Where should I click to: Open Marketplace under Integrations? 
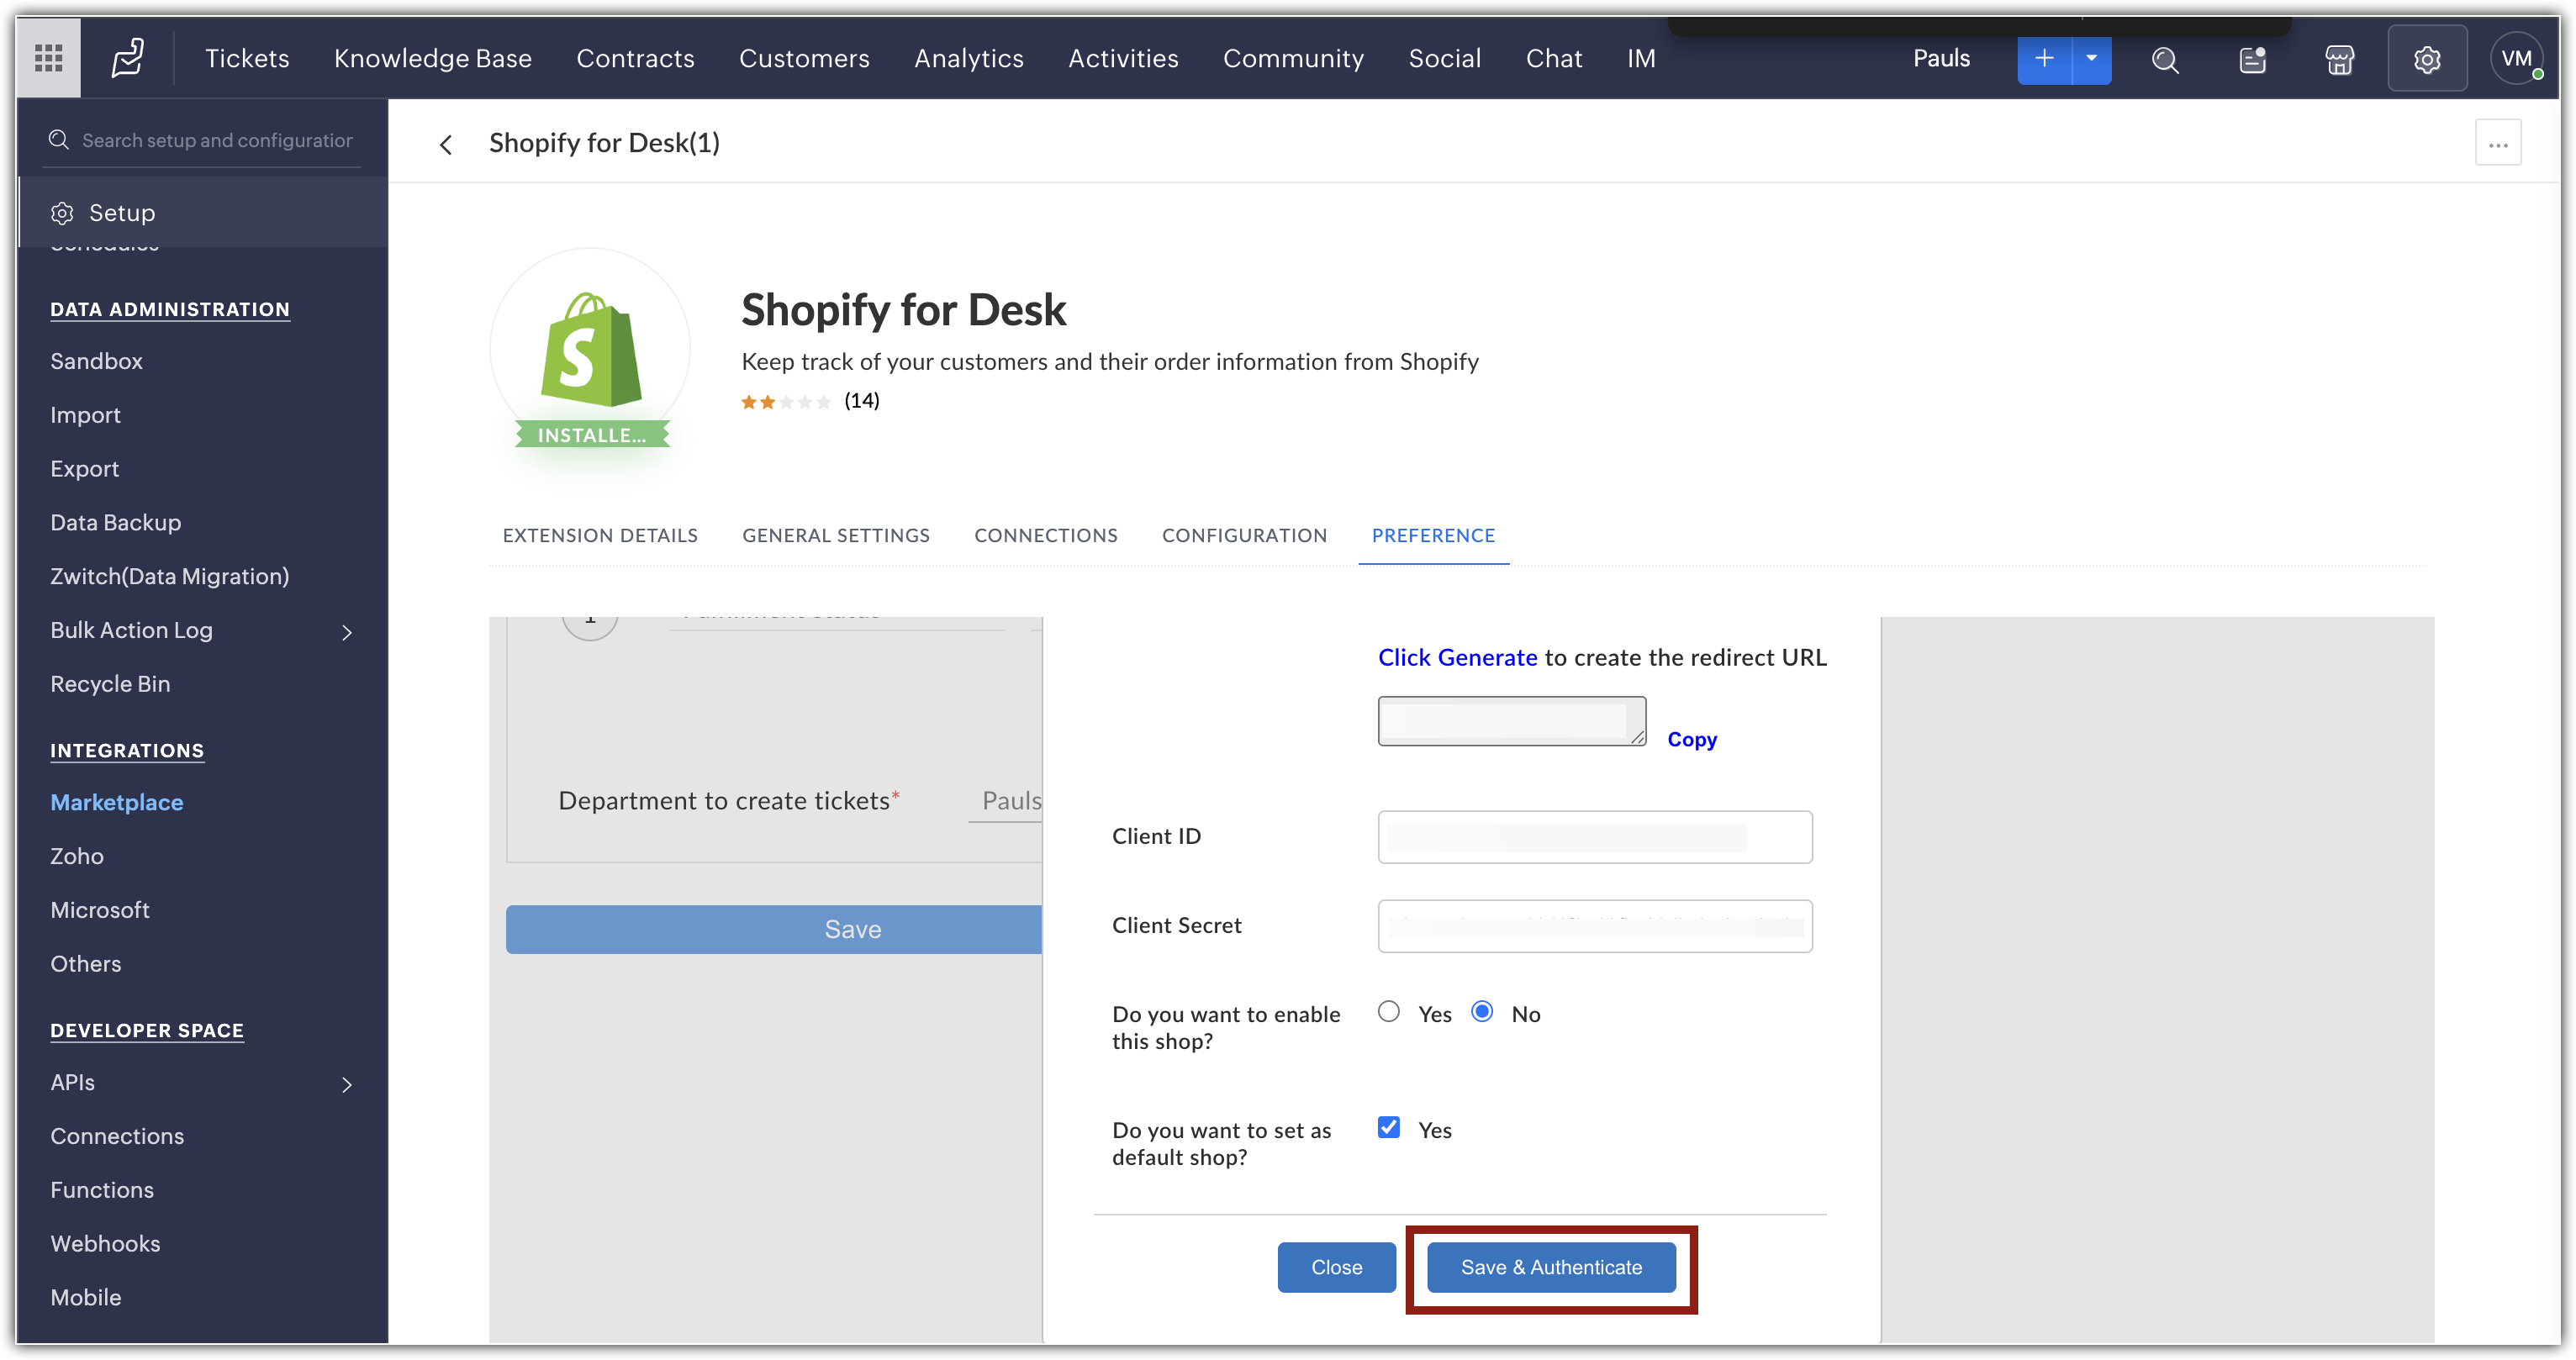tap(116, 802)
